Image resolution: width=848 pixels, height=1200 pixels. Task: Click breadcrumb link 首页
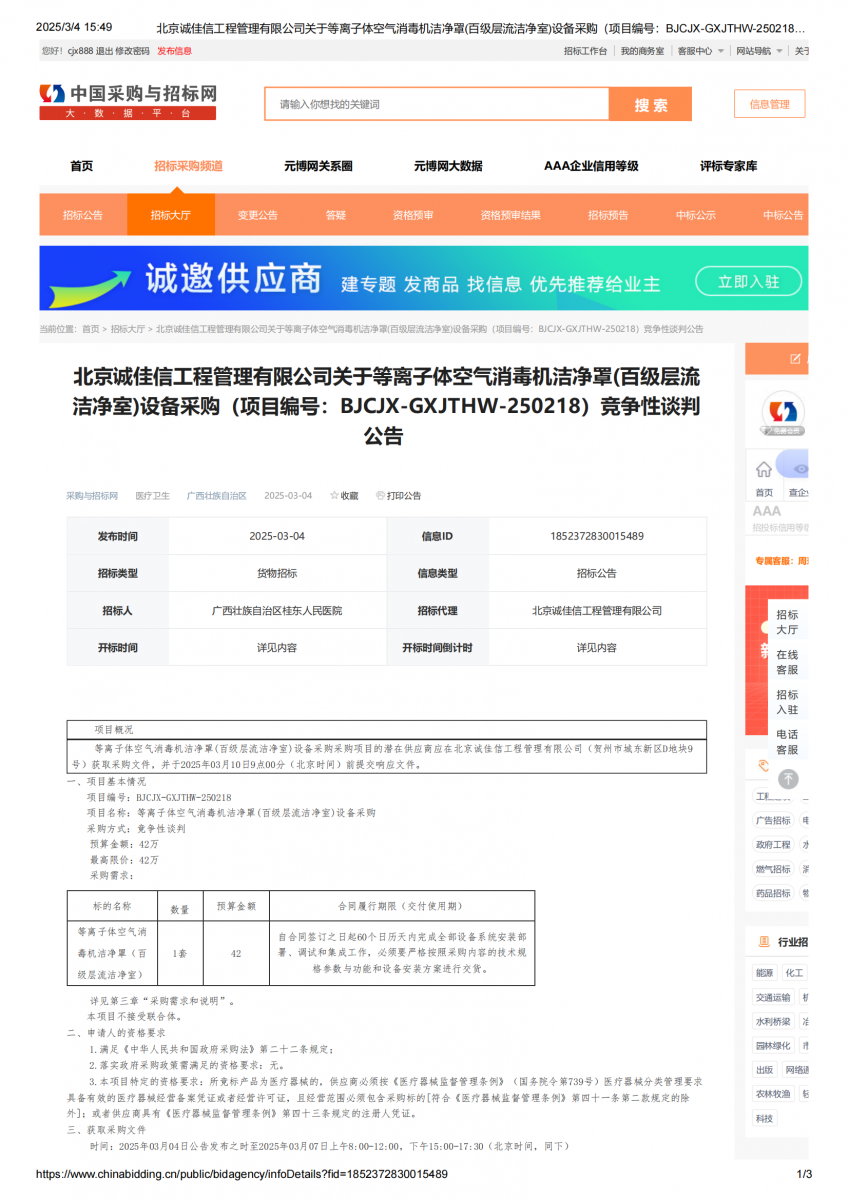(91, 329)
